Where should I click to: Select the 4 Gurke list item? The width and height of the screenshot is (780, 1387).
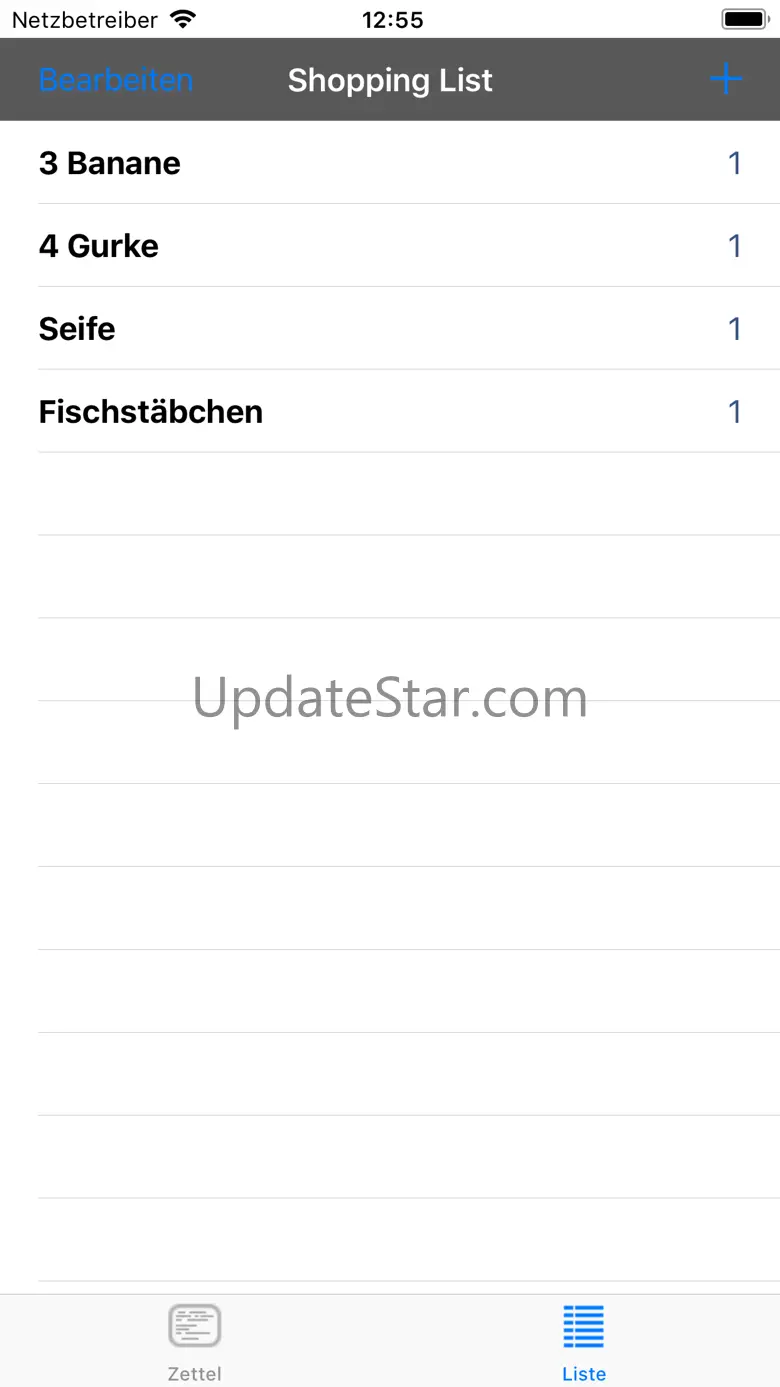[x=390, y=246]
